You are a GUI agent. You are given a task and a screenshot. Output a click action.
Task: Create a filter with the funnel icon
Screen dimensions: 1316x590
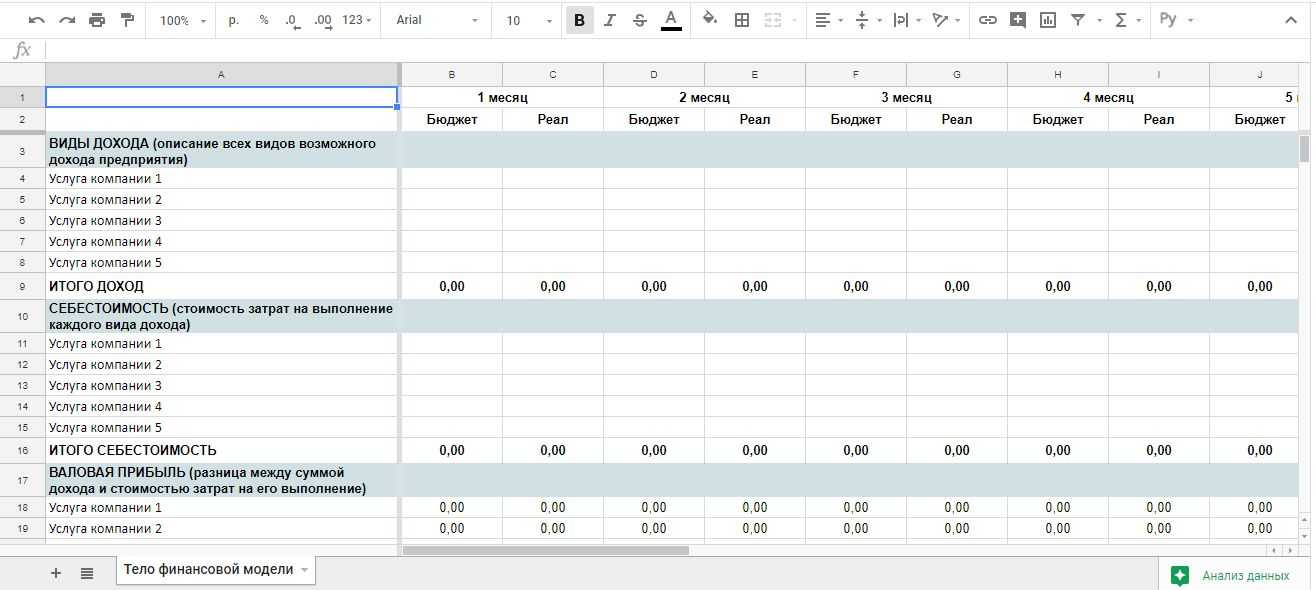click(1078, 20)
